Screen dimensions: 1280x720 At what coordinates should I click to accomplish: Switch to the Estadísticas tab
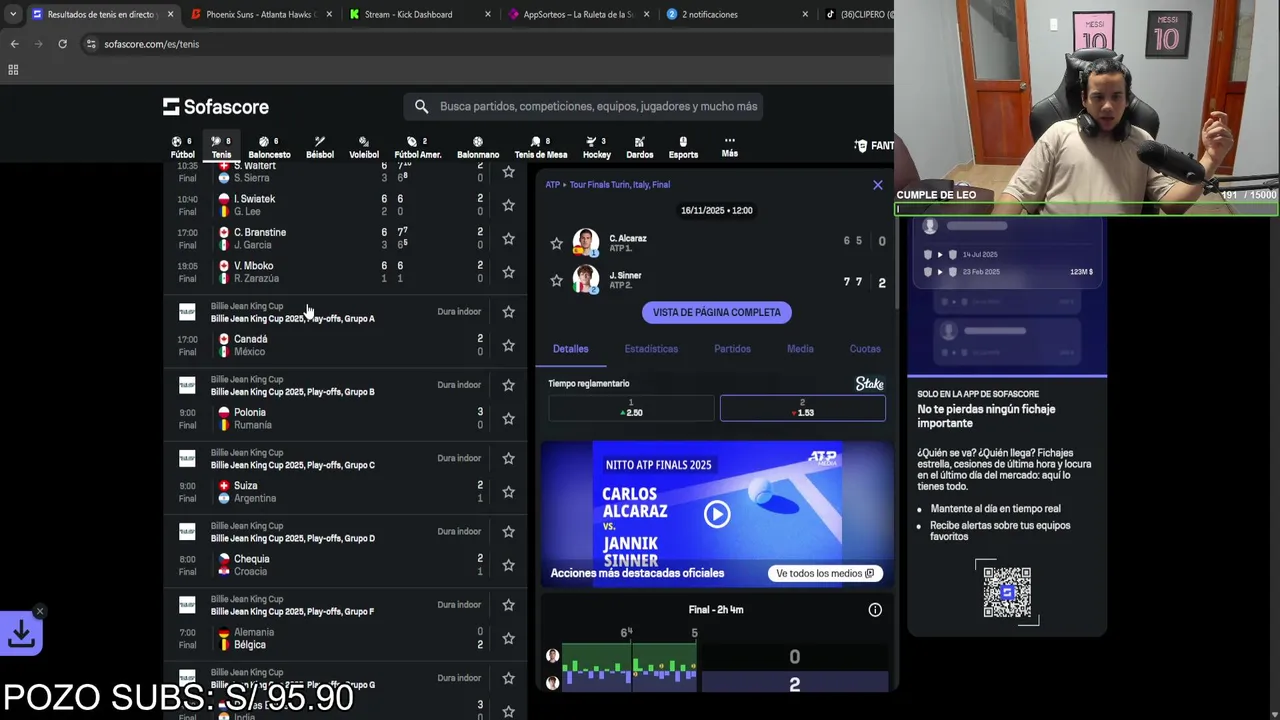[651, 349]
